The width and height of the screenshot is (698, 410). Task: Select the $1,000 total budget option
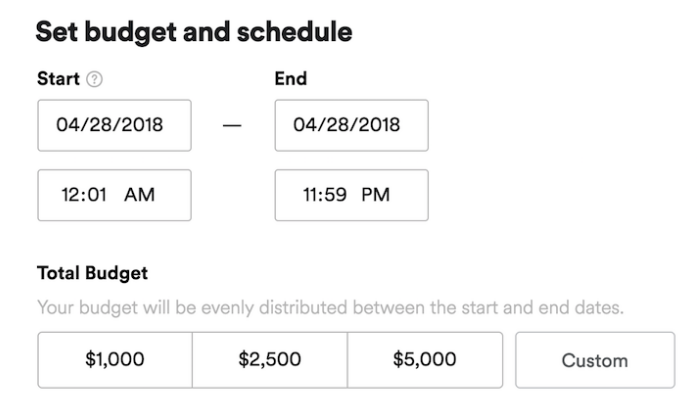click(114, 360)
